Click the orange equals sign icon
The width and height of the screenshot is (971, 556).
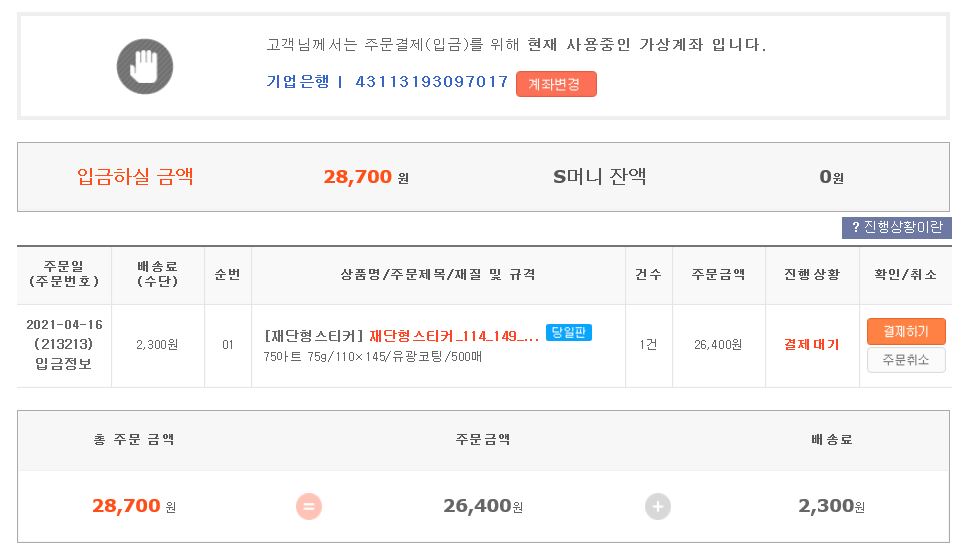pyautogui.click(x=309, y=507)
